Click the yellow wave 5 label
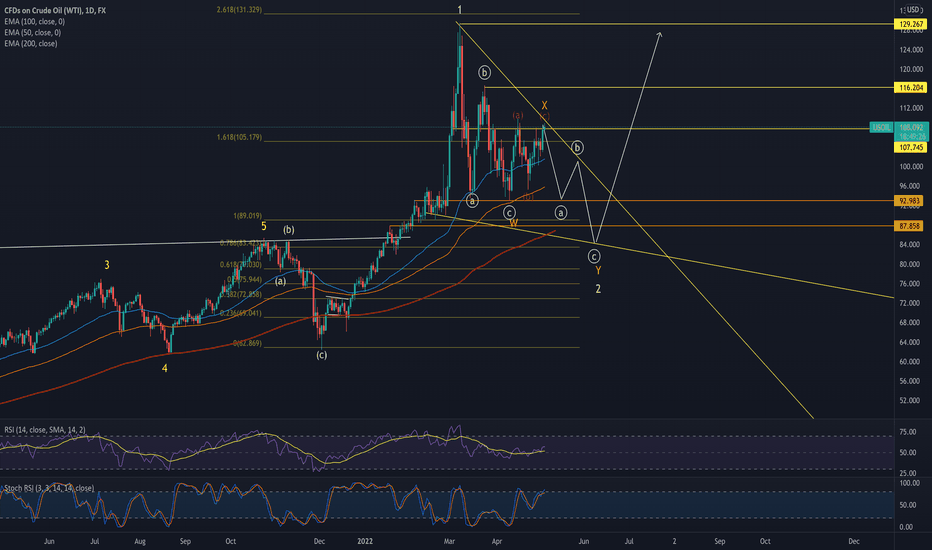The width and height of the screenshot is (932, 550). point(264,226)
